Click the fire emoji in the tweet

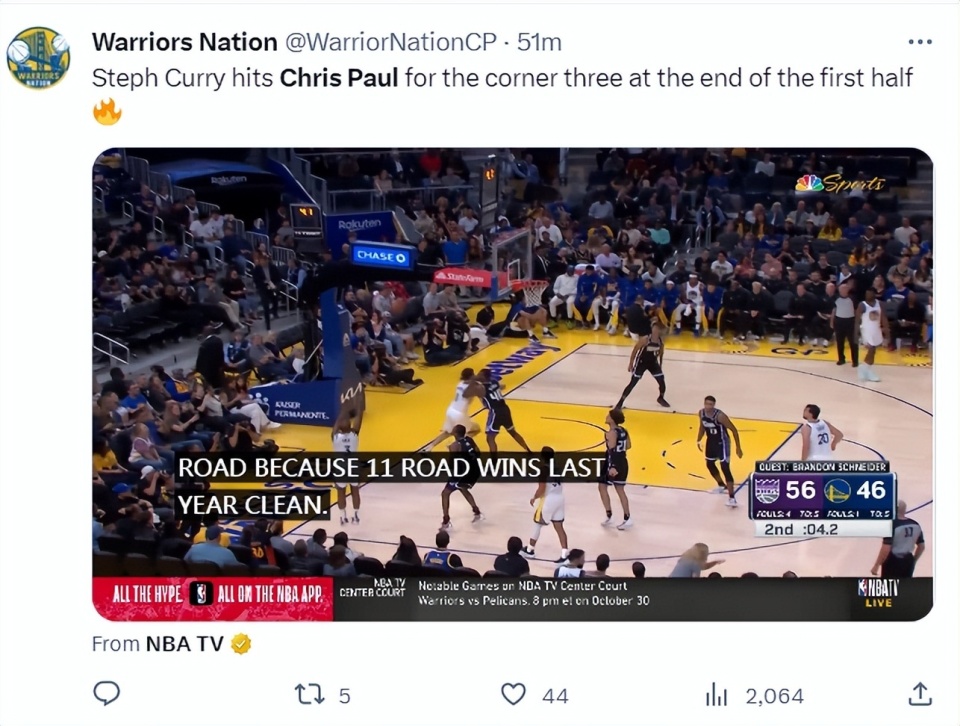(107, 111)
